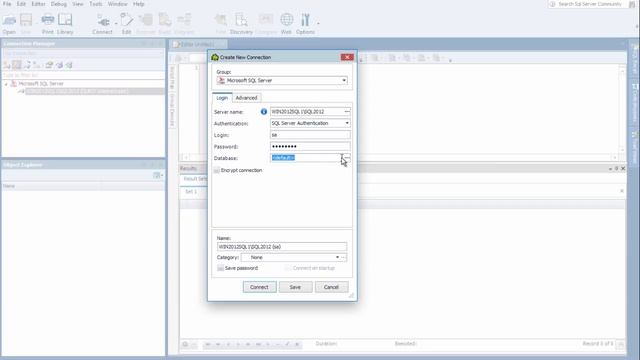Screen dimensions: 640x360
Task: Select the Editor Untitled document tab
Action: pyautogui.click(x=199, y=44)
